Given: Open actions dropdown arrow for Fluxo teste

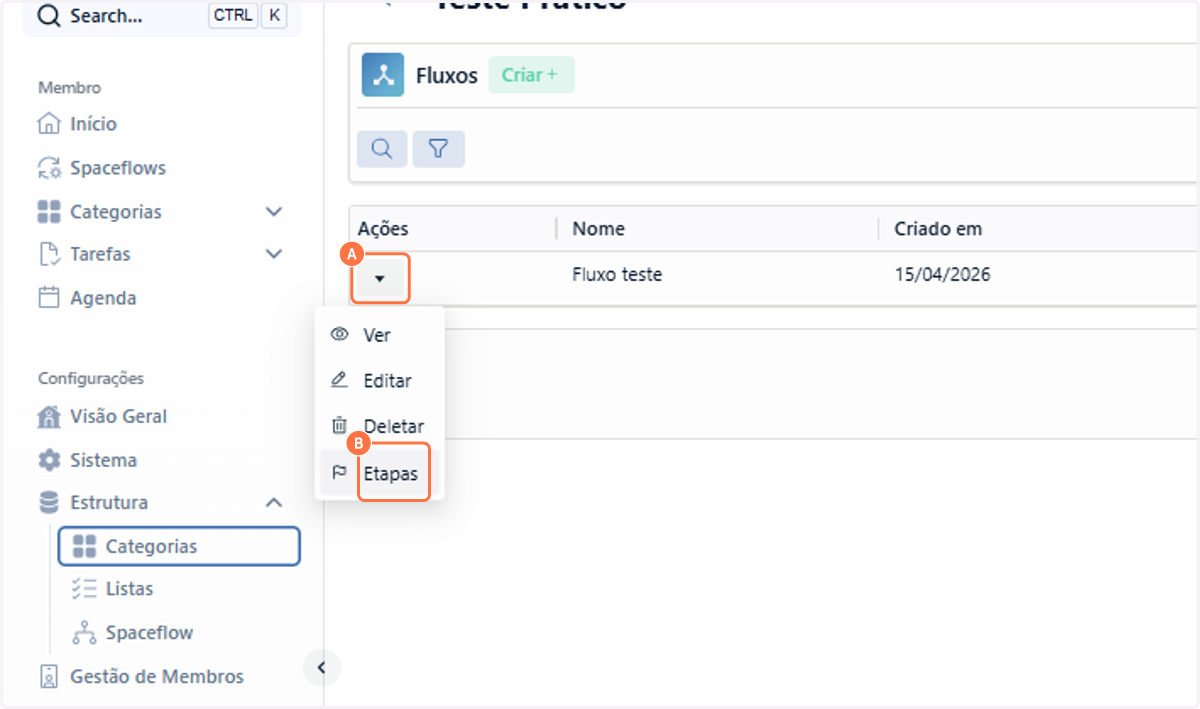Looking at the screenshot, I should coord(380,278).
